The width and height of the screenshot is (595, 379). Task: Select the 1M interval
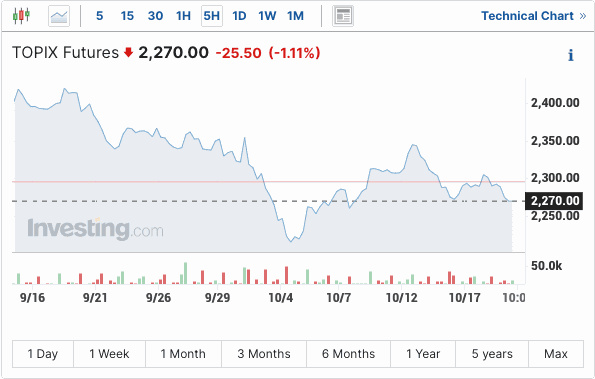(296, 16)
